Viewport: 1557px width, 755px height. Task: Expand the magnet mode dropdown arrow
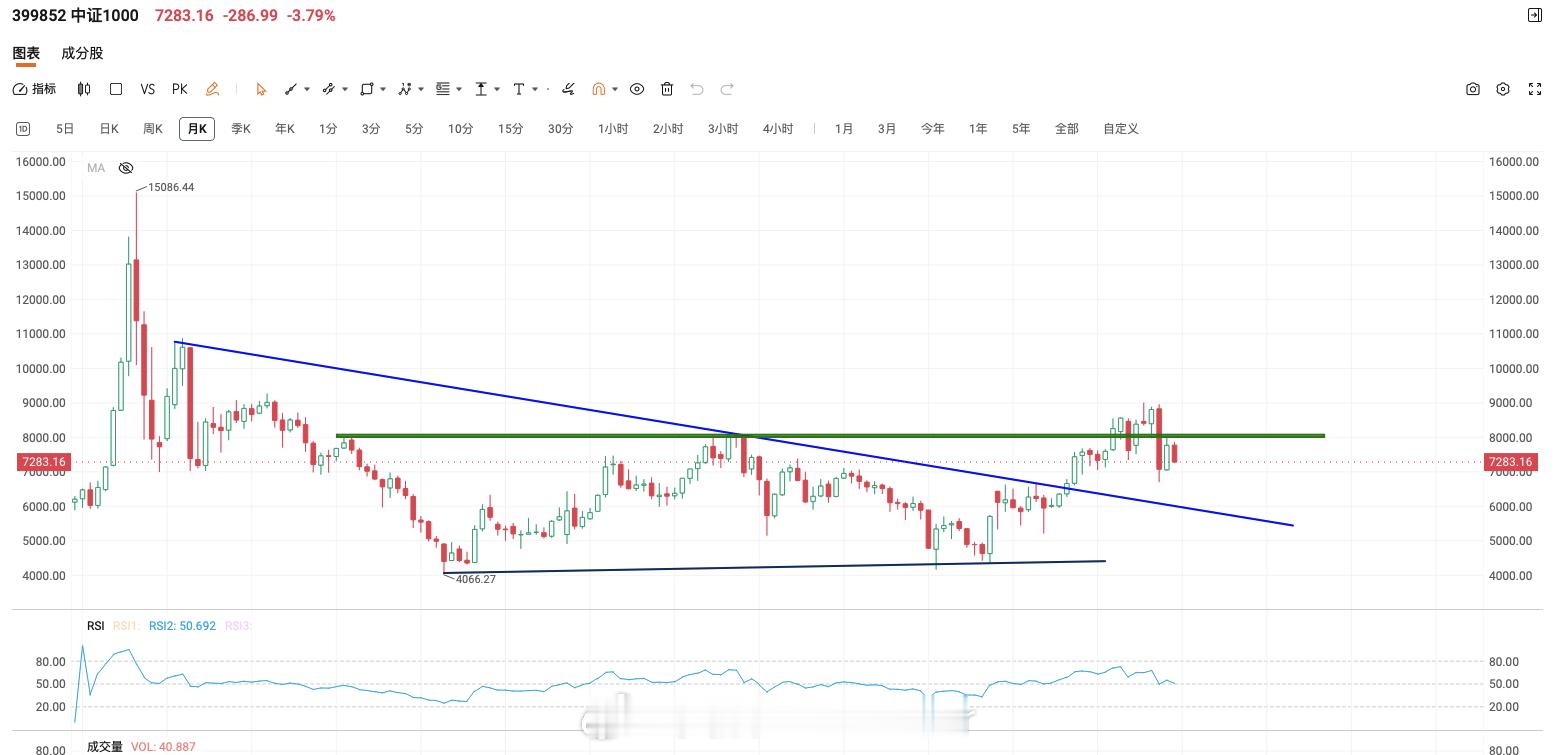615,89
